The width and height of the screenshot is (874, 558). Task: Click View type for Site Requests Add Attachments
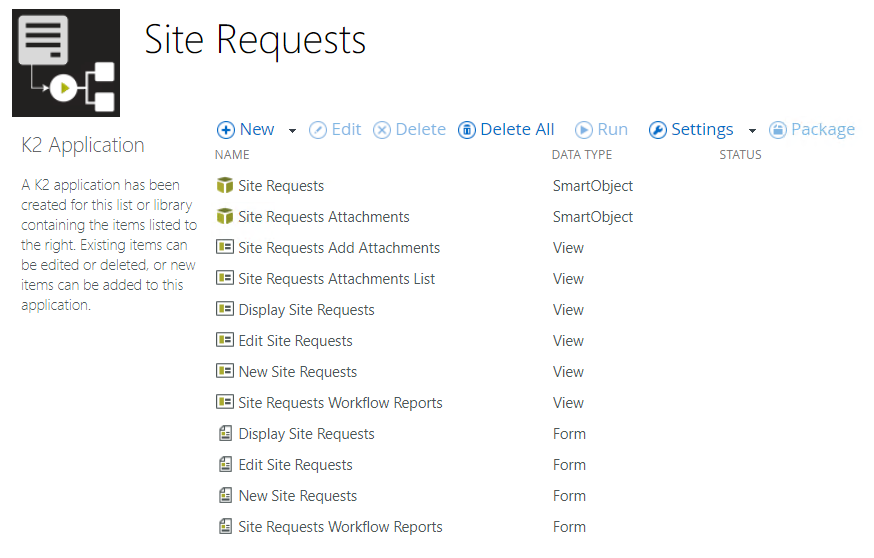pos(568,248)
